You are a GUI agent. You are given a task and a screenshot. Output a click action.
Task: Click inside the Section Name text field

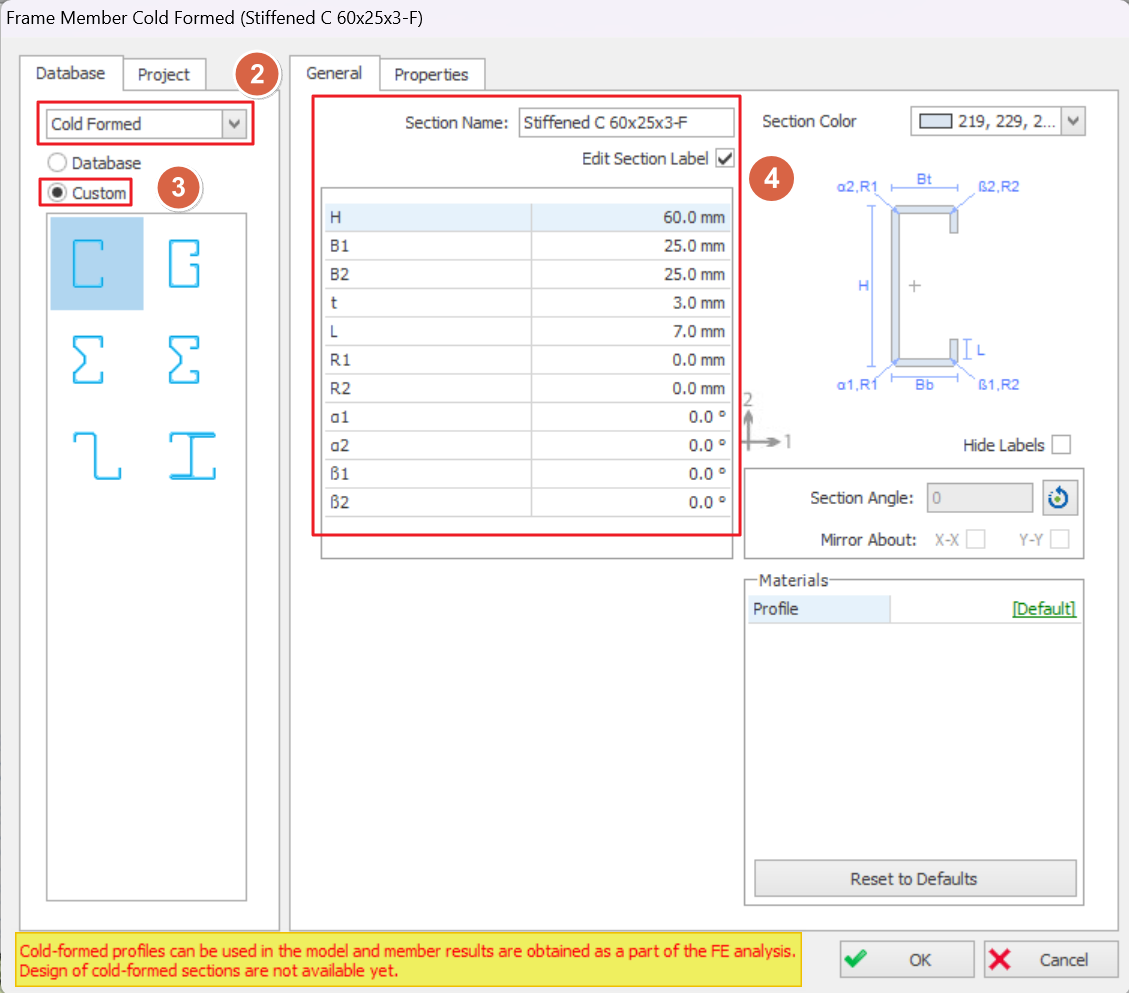click(626, 123)
